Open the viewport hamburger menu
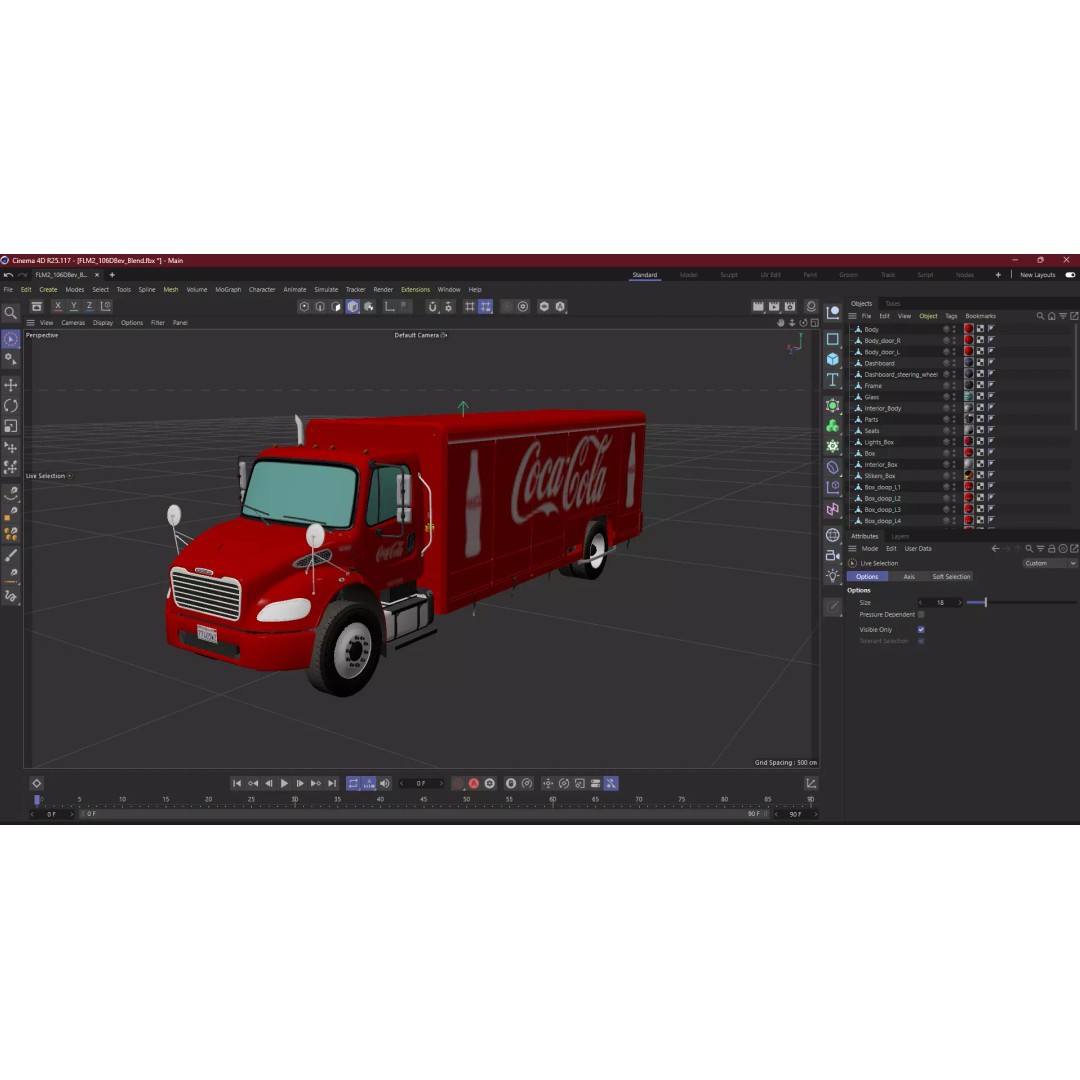 (30, 322)
